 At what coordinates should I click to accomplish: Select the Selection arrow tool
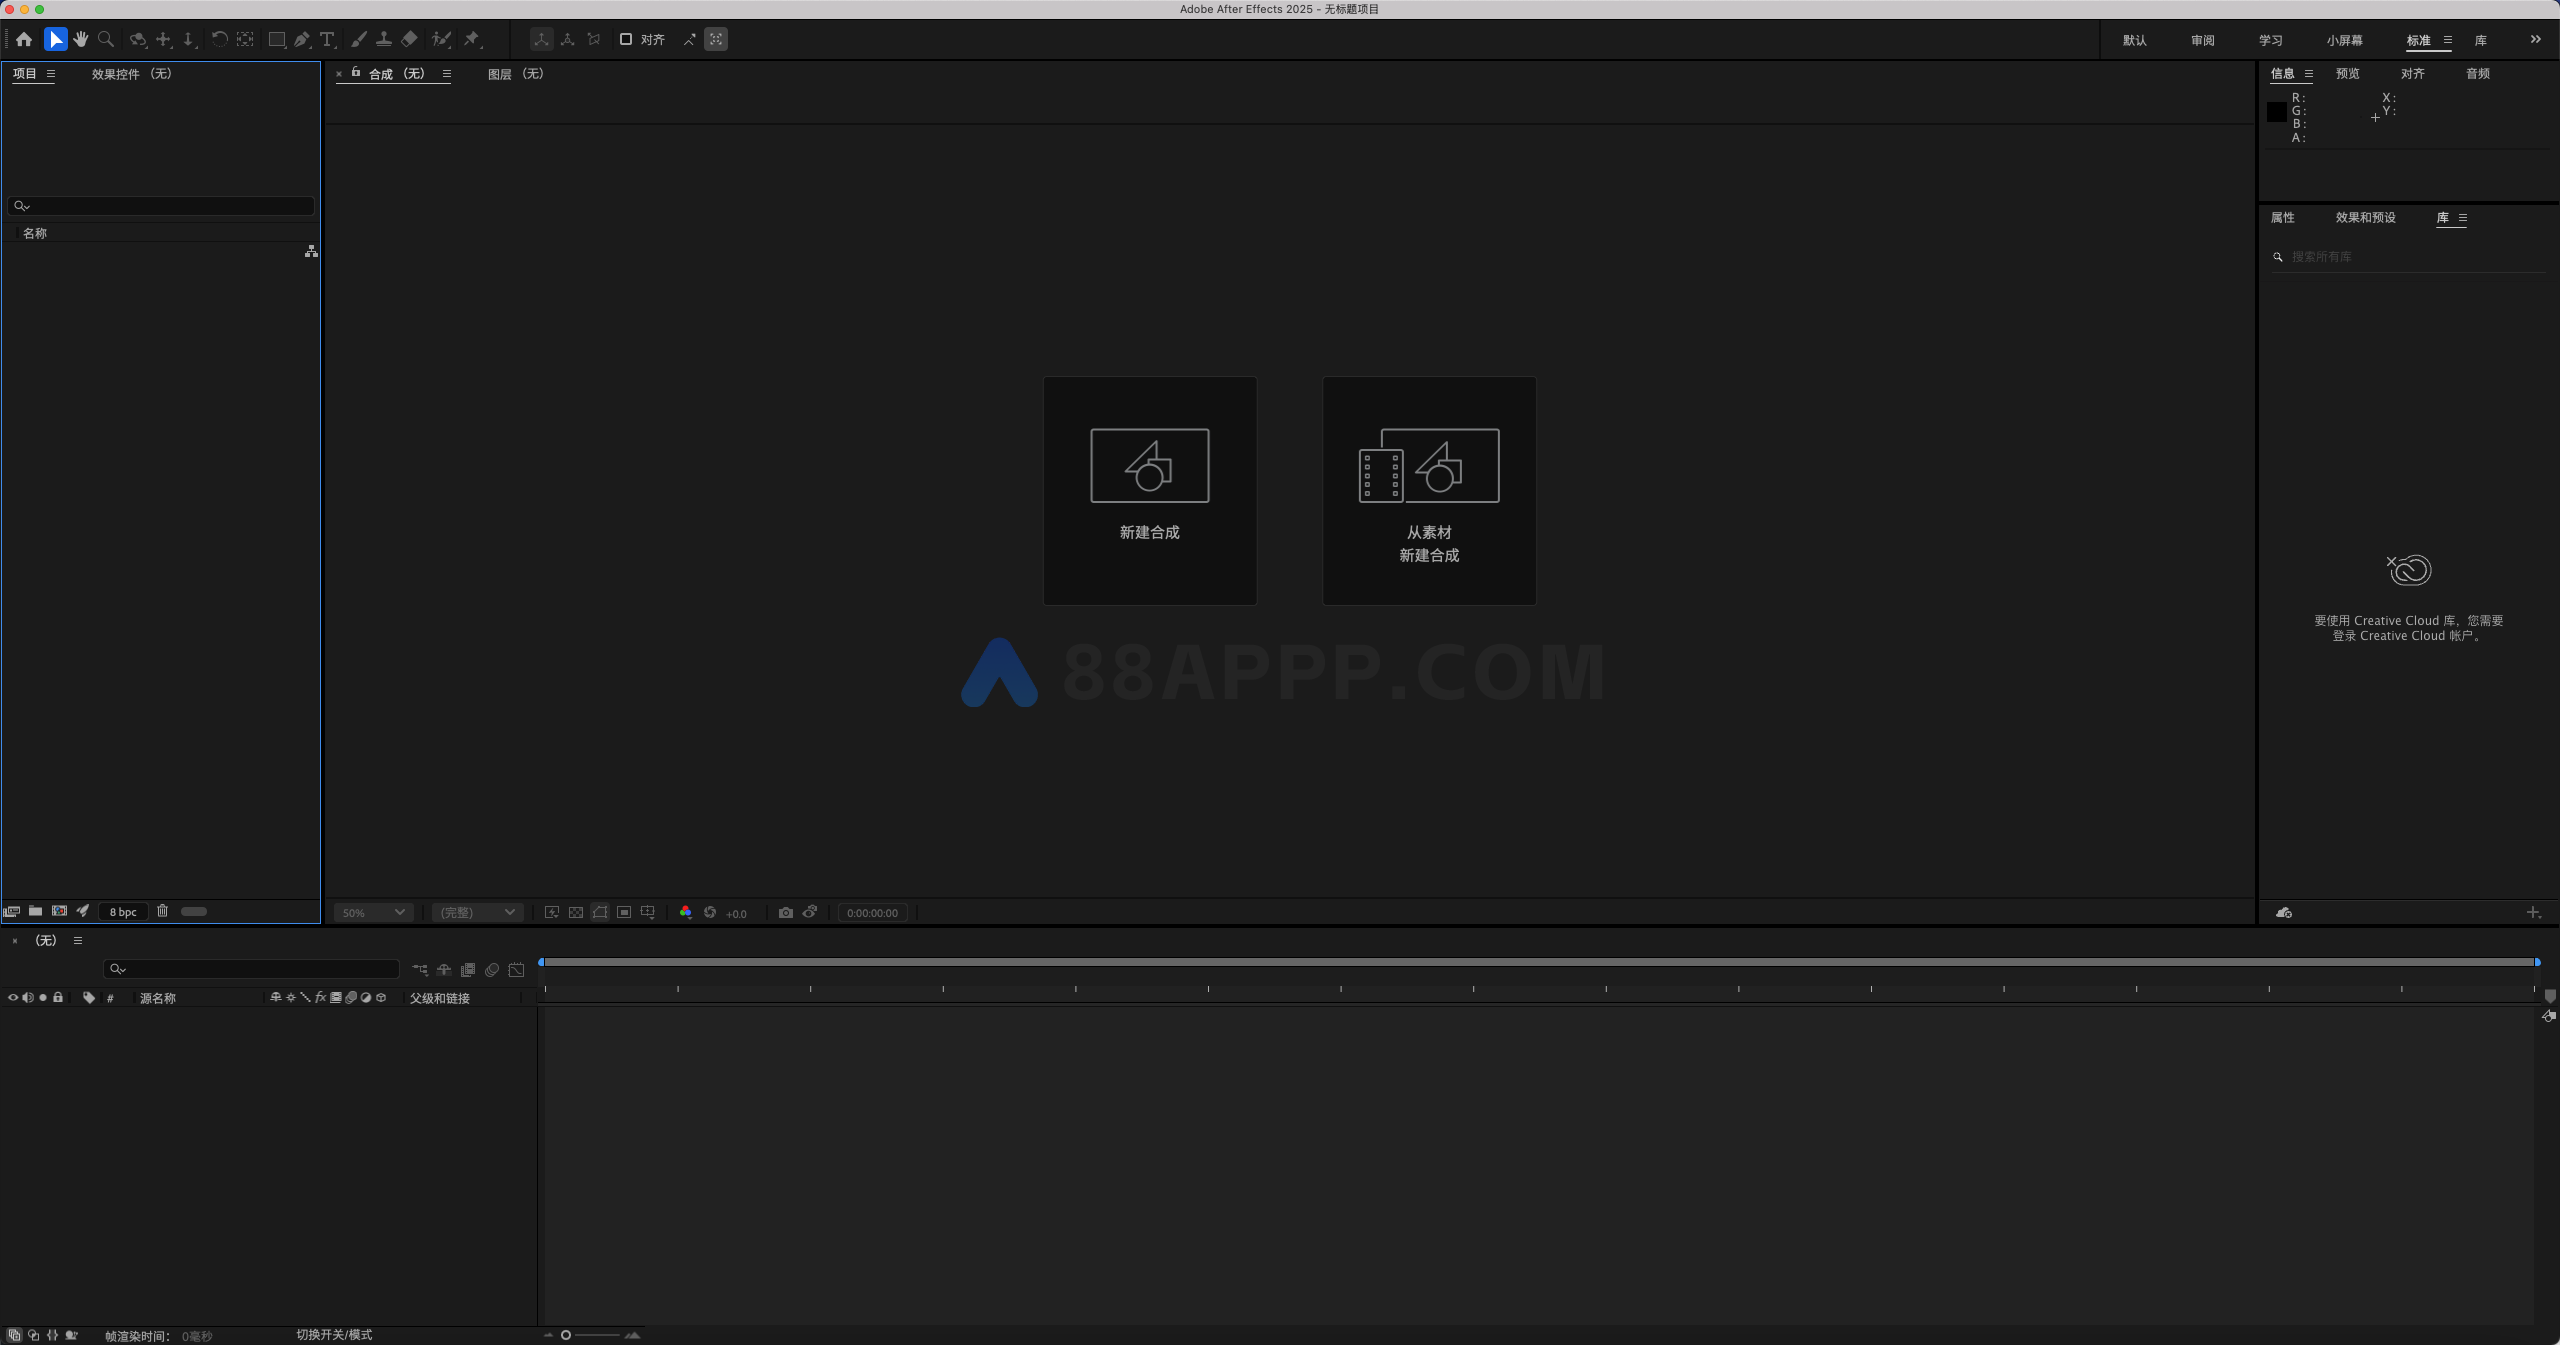55,40
